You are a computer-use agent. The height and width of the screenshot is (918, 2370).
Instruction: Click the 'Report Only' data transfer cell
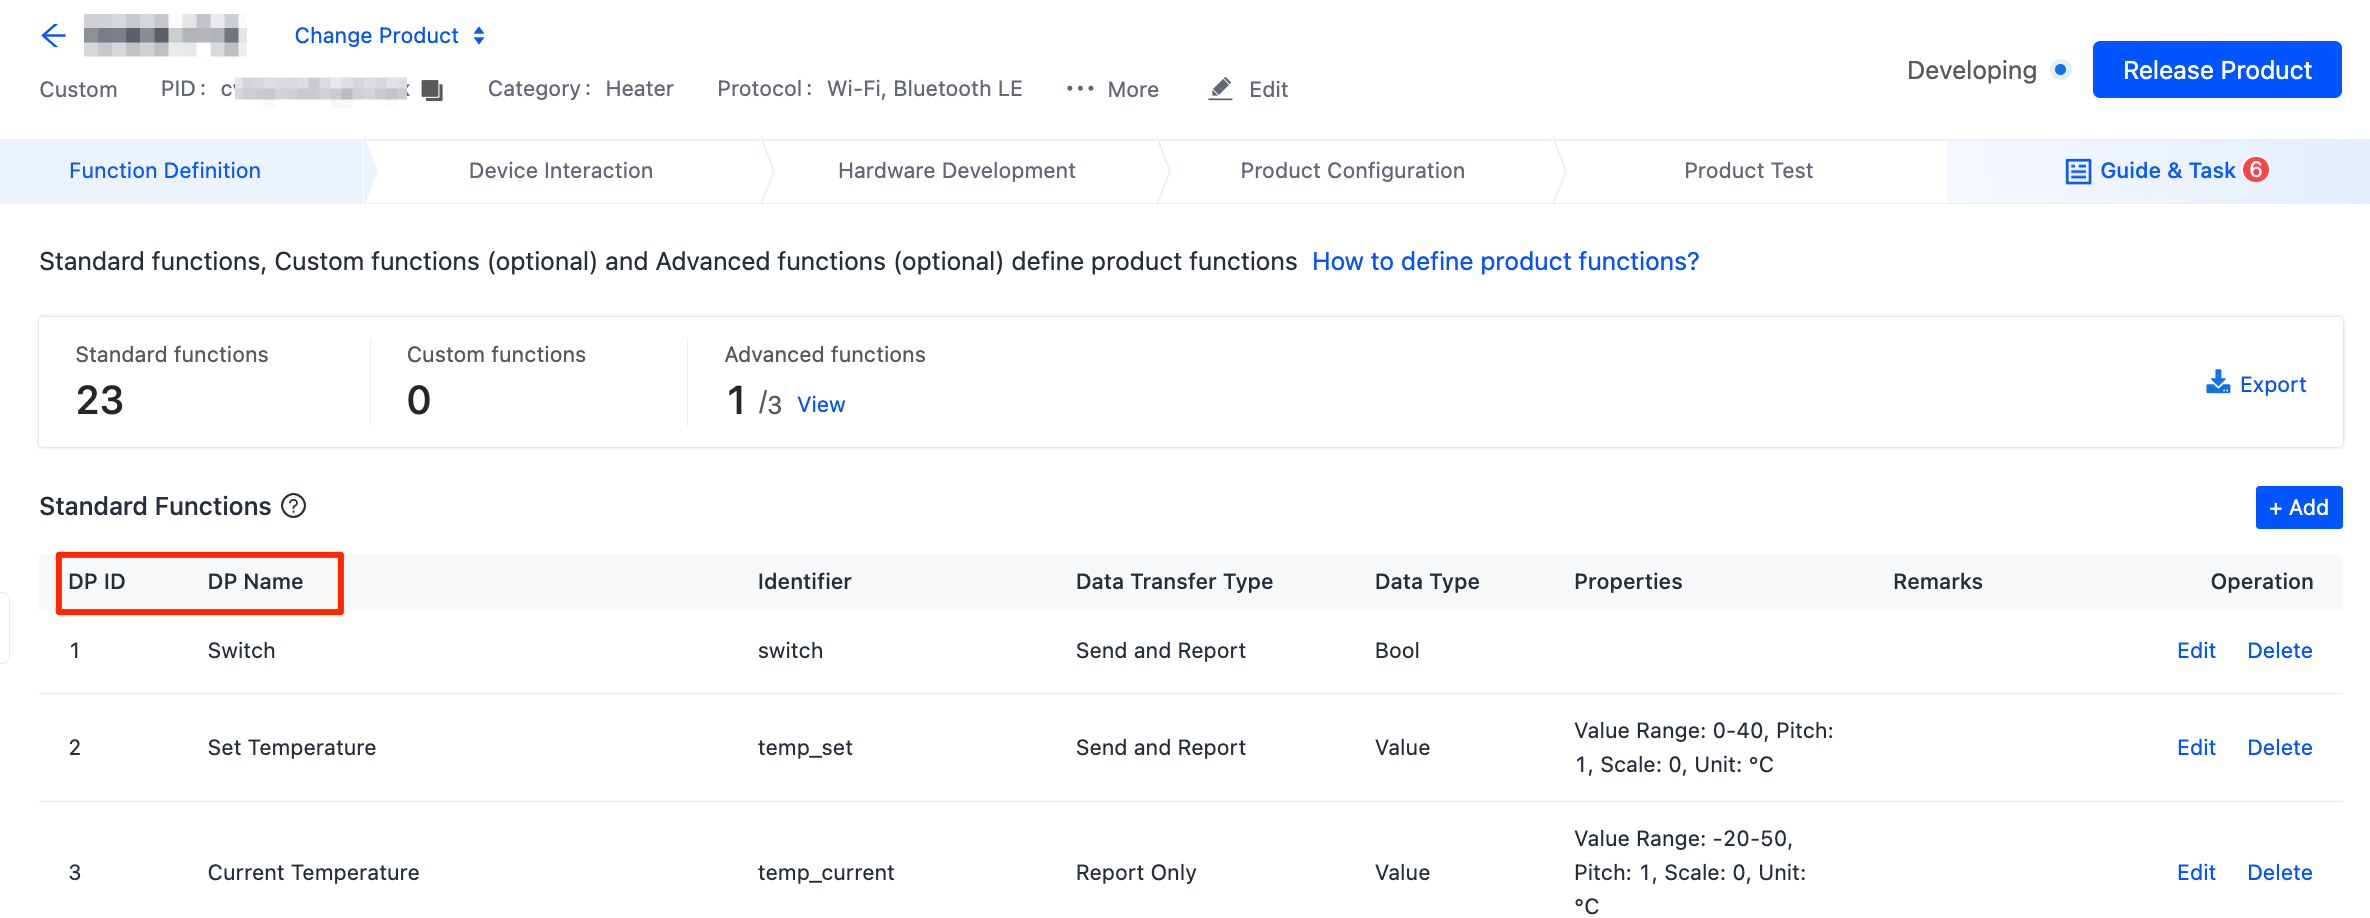pyautogui.click(x=1136, y=872)
